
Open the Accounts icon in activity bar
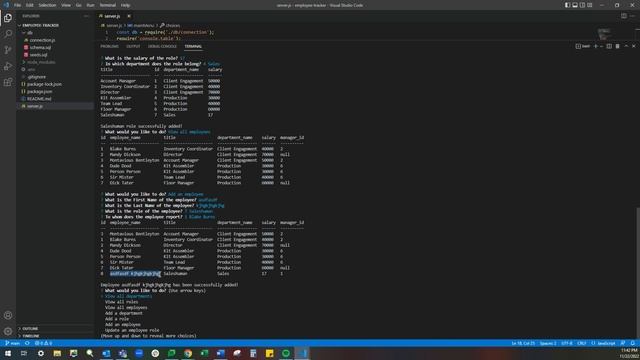coord(8,315)
